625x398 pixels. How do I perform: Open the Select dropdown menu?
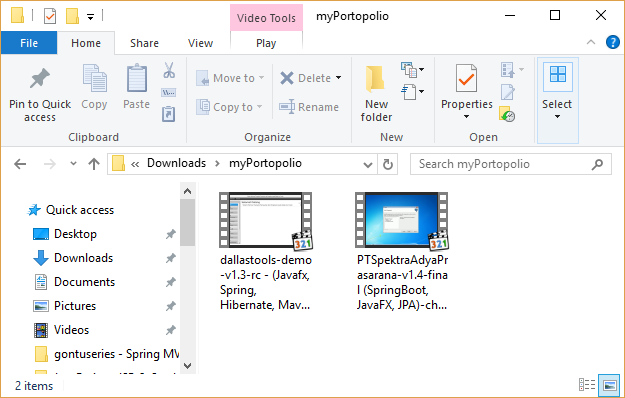tap(557, 100)
